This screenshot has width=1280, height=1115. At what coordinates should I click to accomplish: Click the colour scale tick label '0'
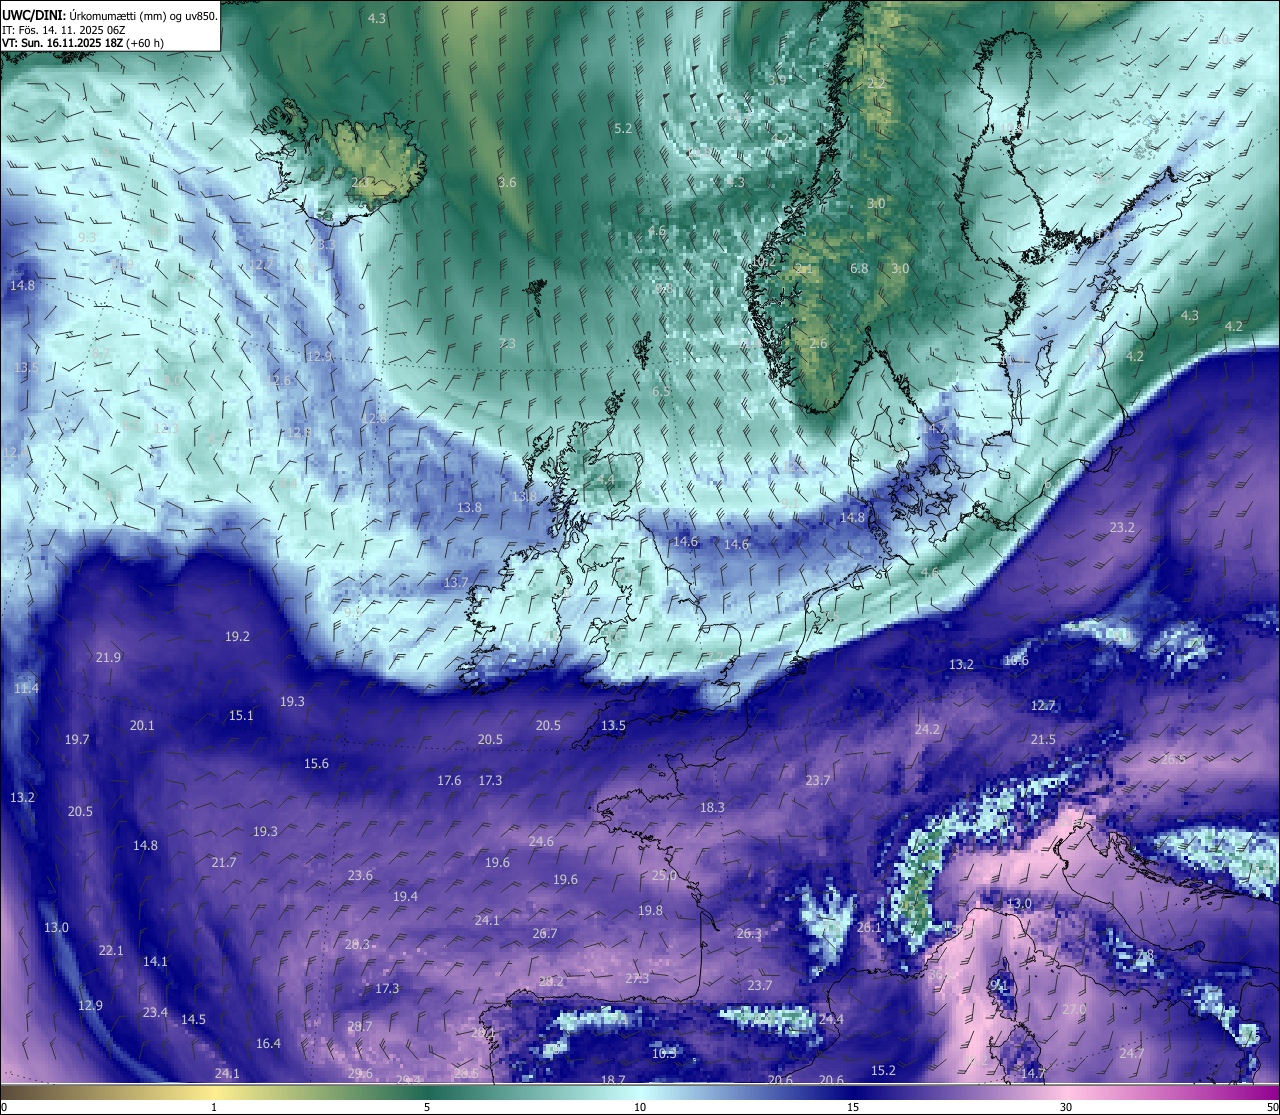4,1107
